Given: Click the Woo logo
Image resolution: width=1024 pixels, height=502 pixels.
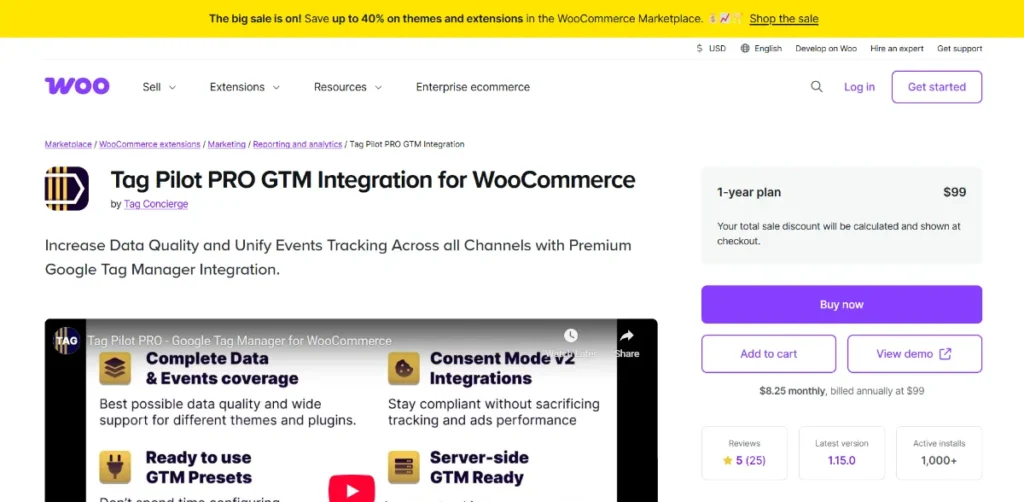Looking at the screenshot, I should click(x=77, y=86).
